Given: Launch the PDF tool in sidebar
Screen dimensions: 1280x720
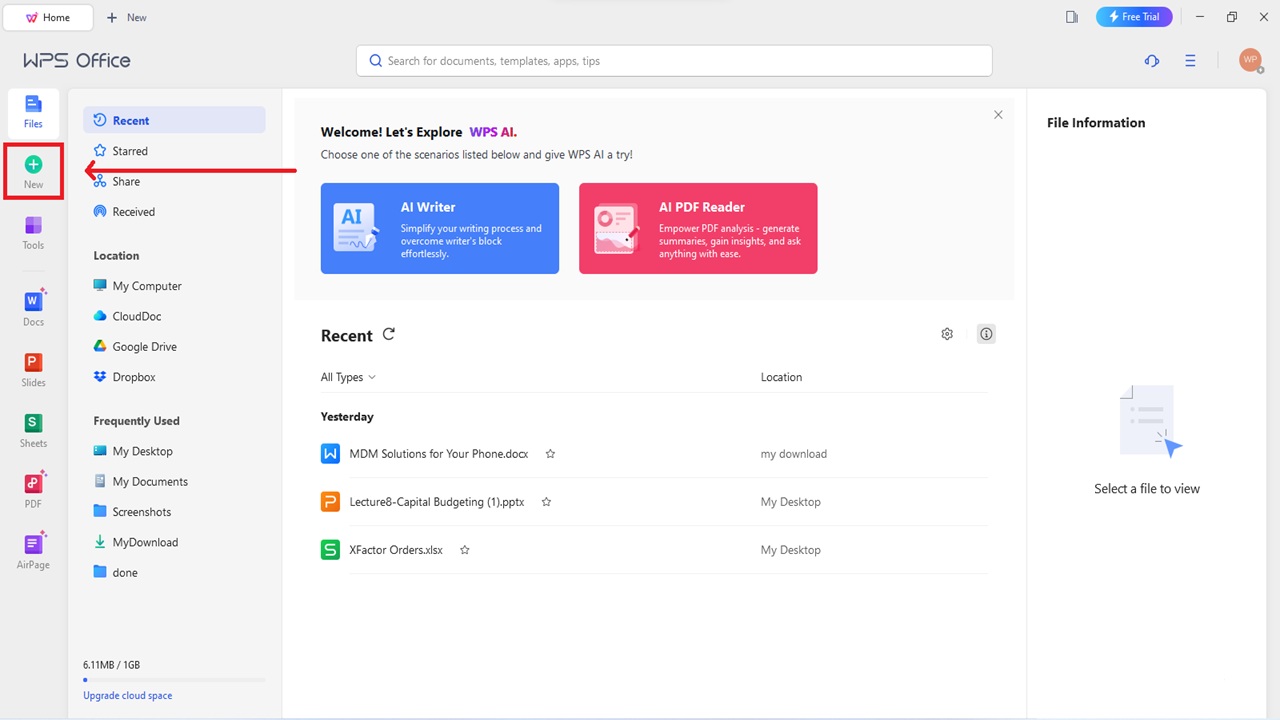Looking at the screenshot, I should (33, 492).
